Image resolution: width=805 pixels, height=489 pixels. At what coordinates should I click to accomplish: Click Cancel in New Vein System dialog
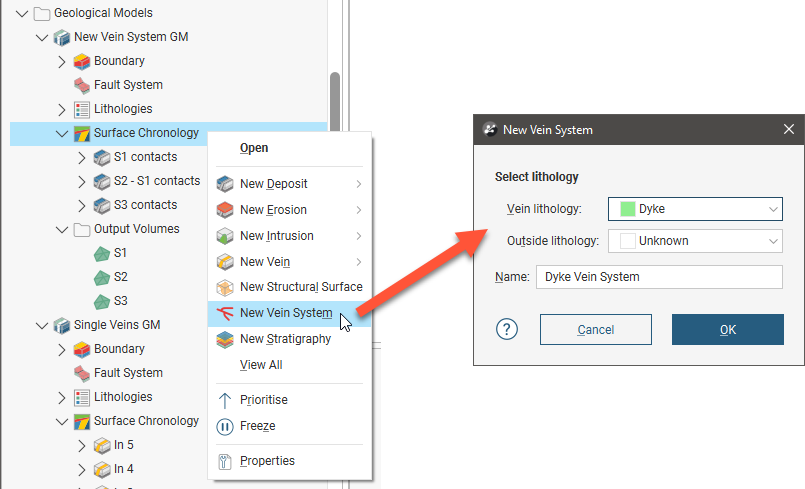pos(596,329)
